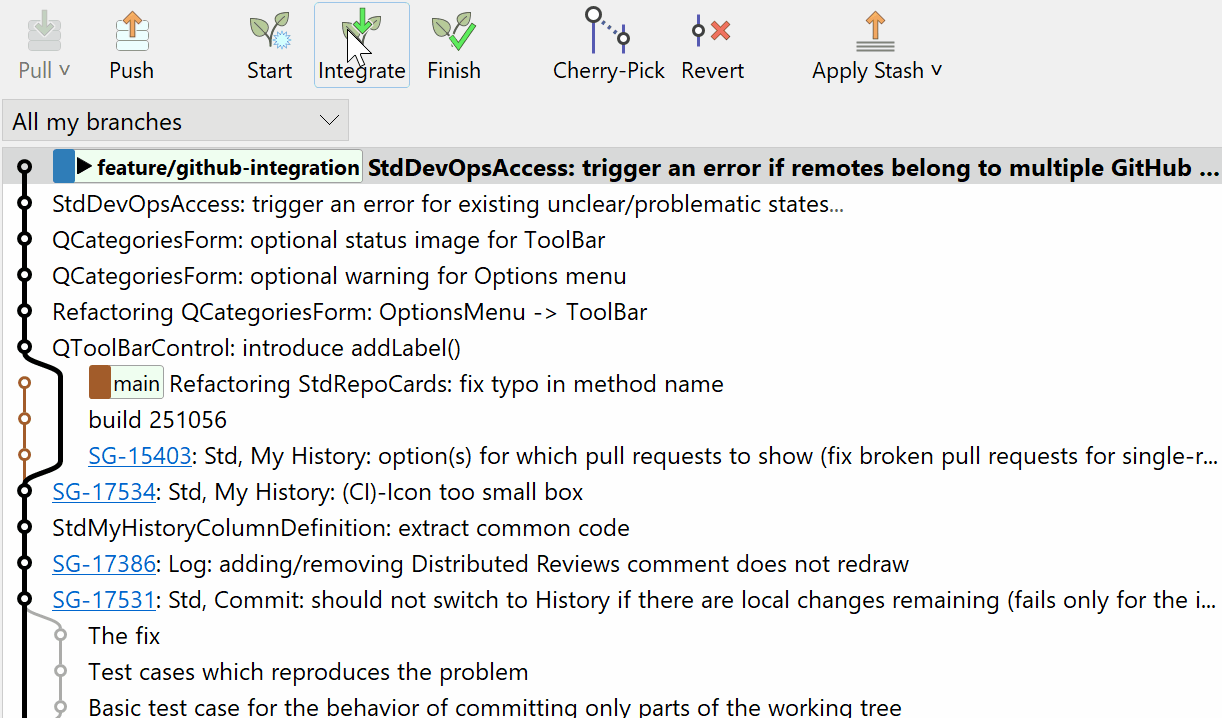This screenshot has width=1222, height=718.
Task: Select the Start feature icon
Action: [269, 32]
